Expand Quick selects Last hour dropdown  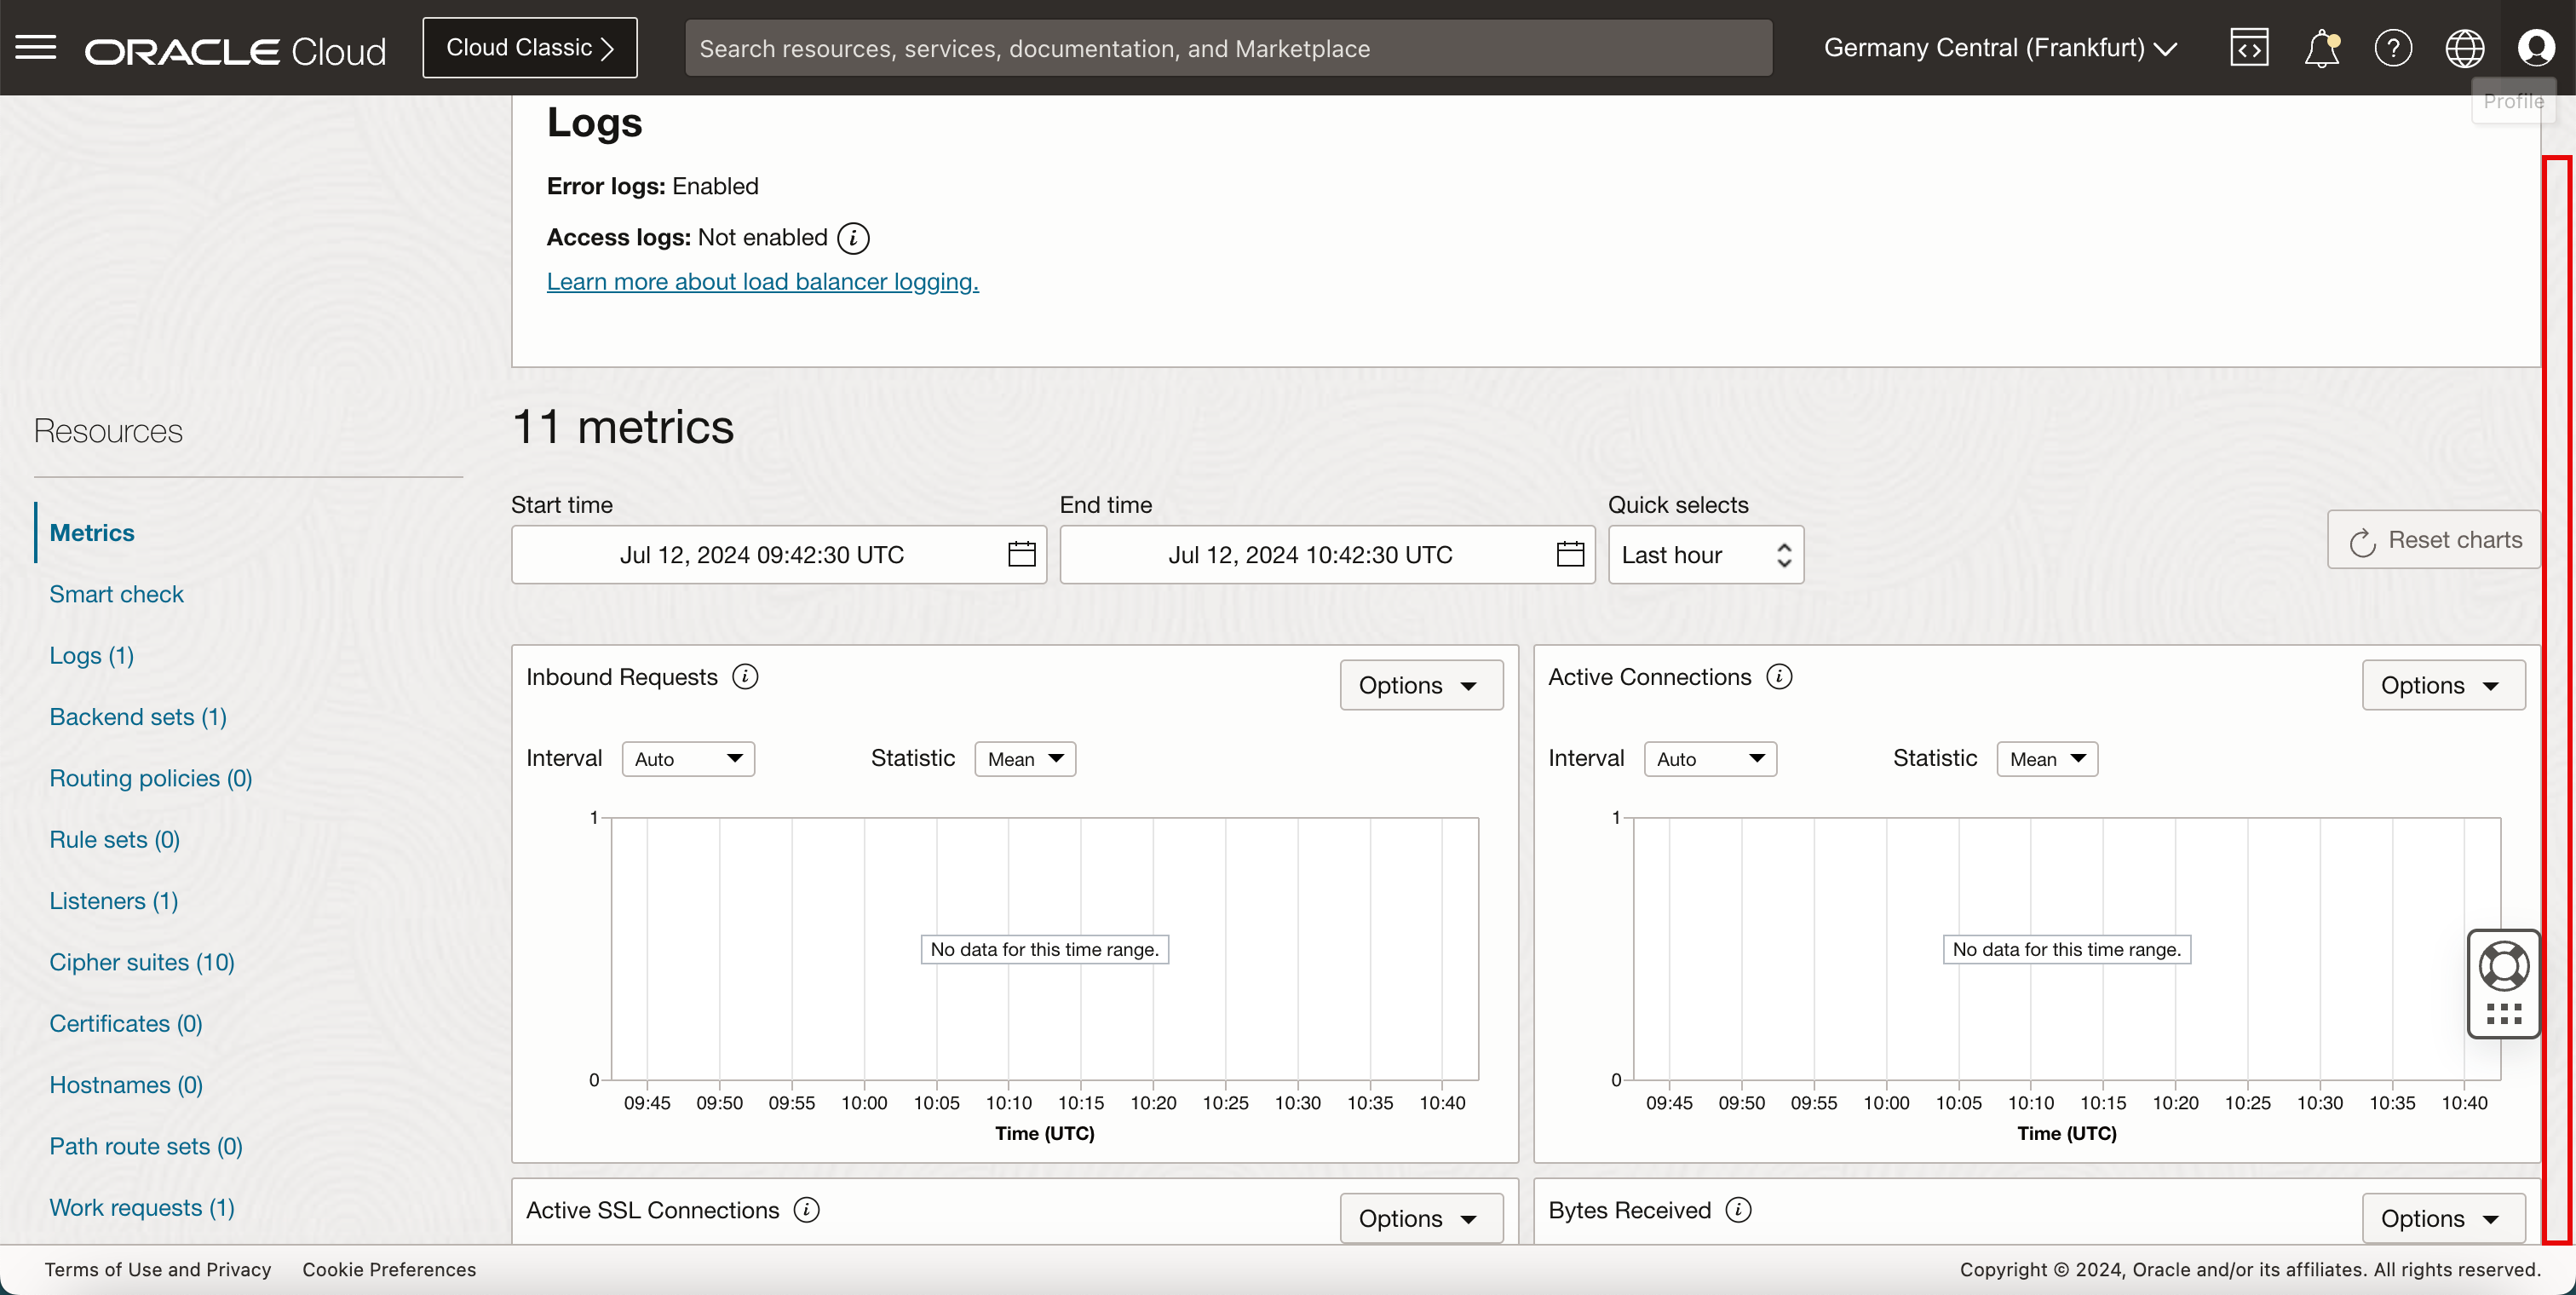[1705, 555]
